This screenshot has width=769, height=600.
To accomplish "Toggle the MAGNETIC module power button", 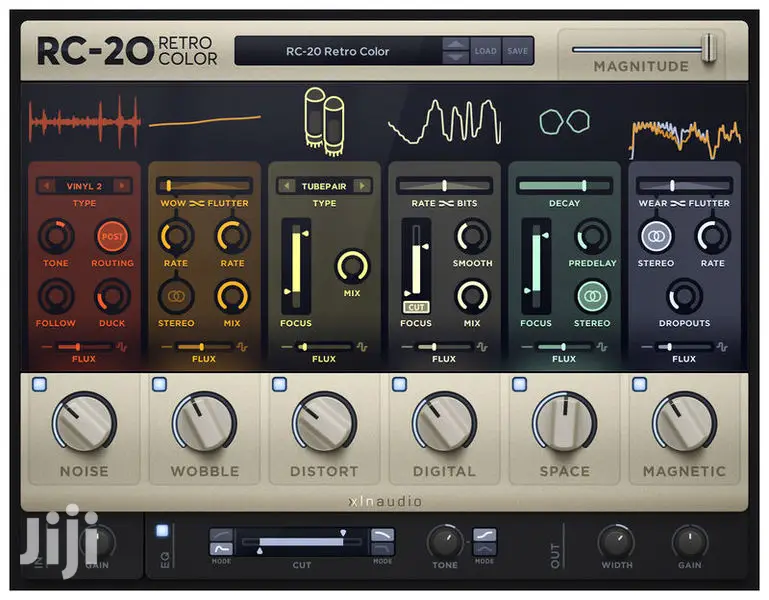I will pyautogui.click(x=640, y=384).
